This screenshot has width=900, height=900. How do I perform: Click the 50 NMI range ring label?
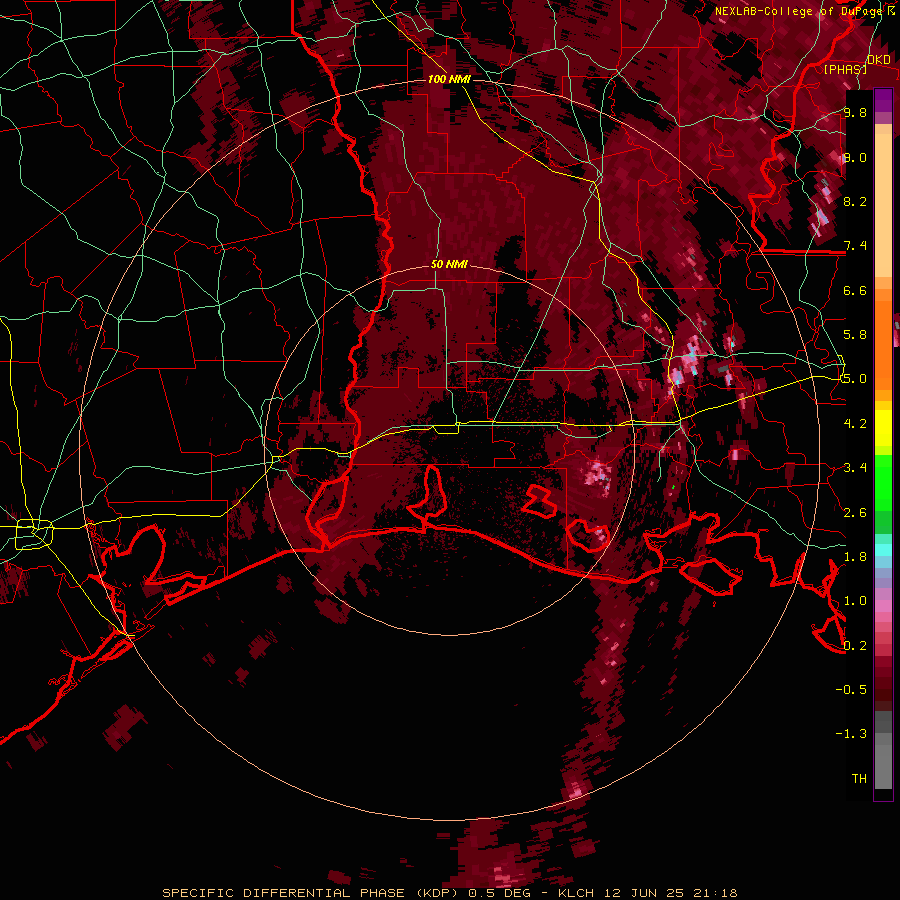(449, 264)
